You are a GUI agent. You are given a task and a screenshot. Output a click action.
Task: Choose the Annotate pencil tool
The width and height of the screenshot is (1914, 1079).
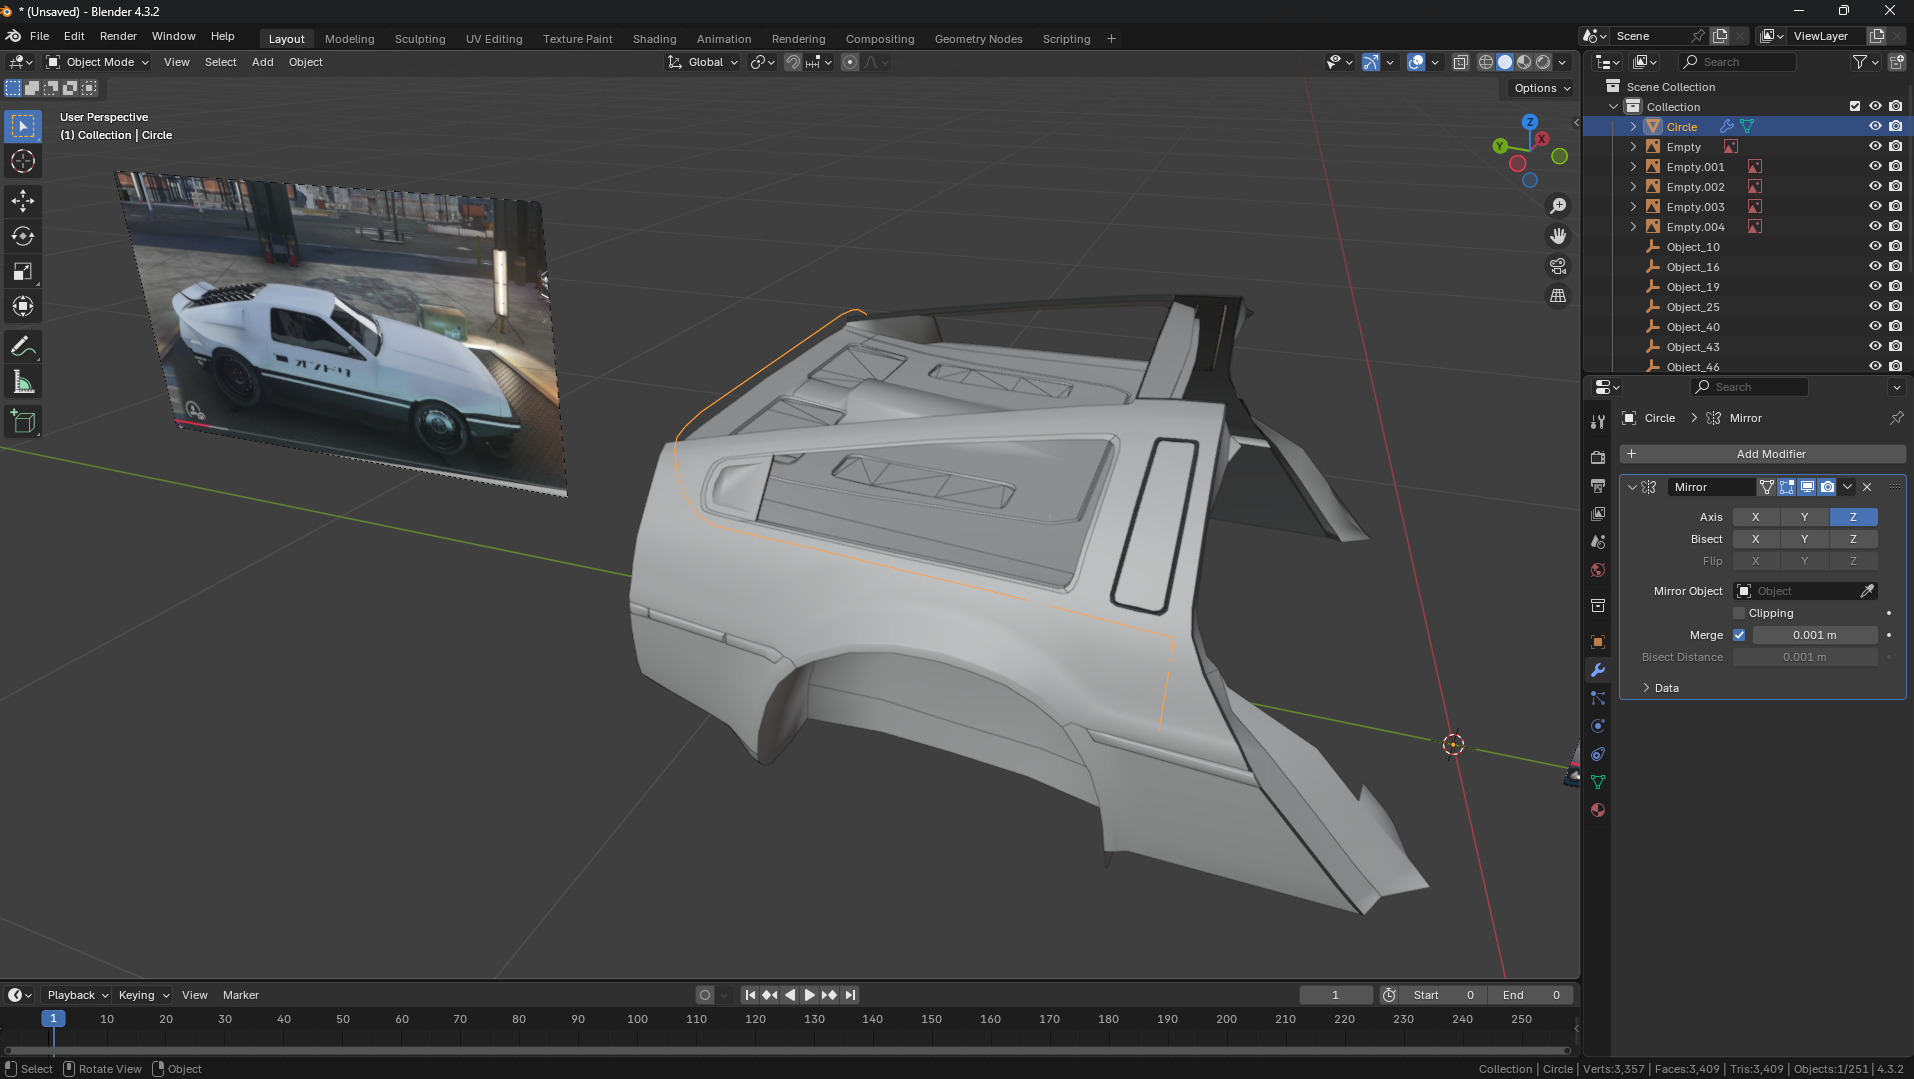(23, 347)
